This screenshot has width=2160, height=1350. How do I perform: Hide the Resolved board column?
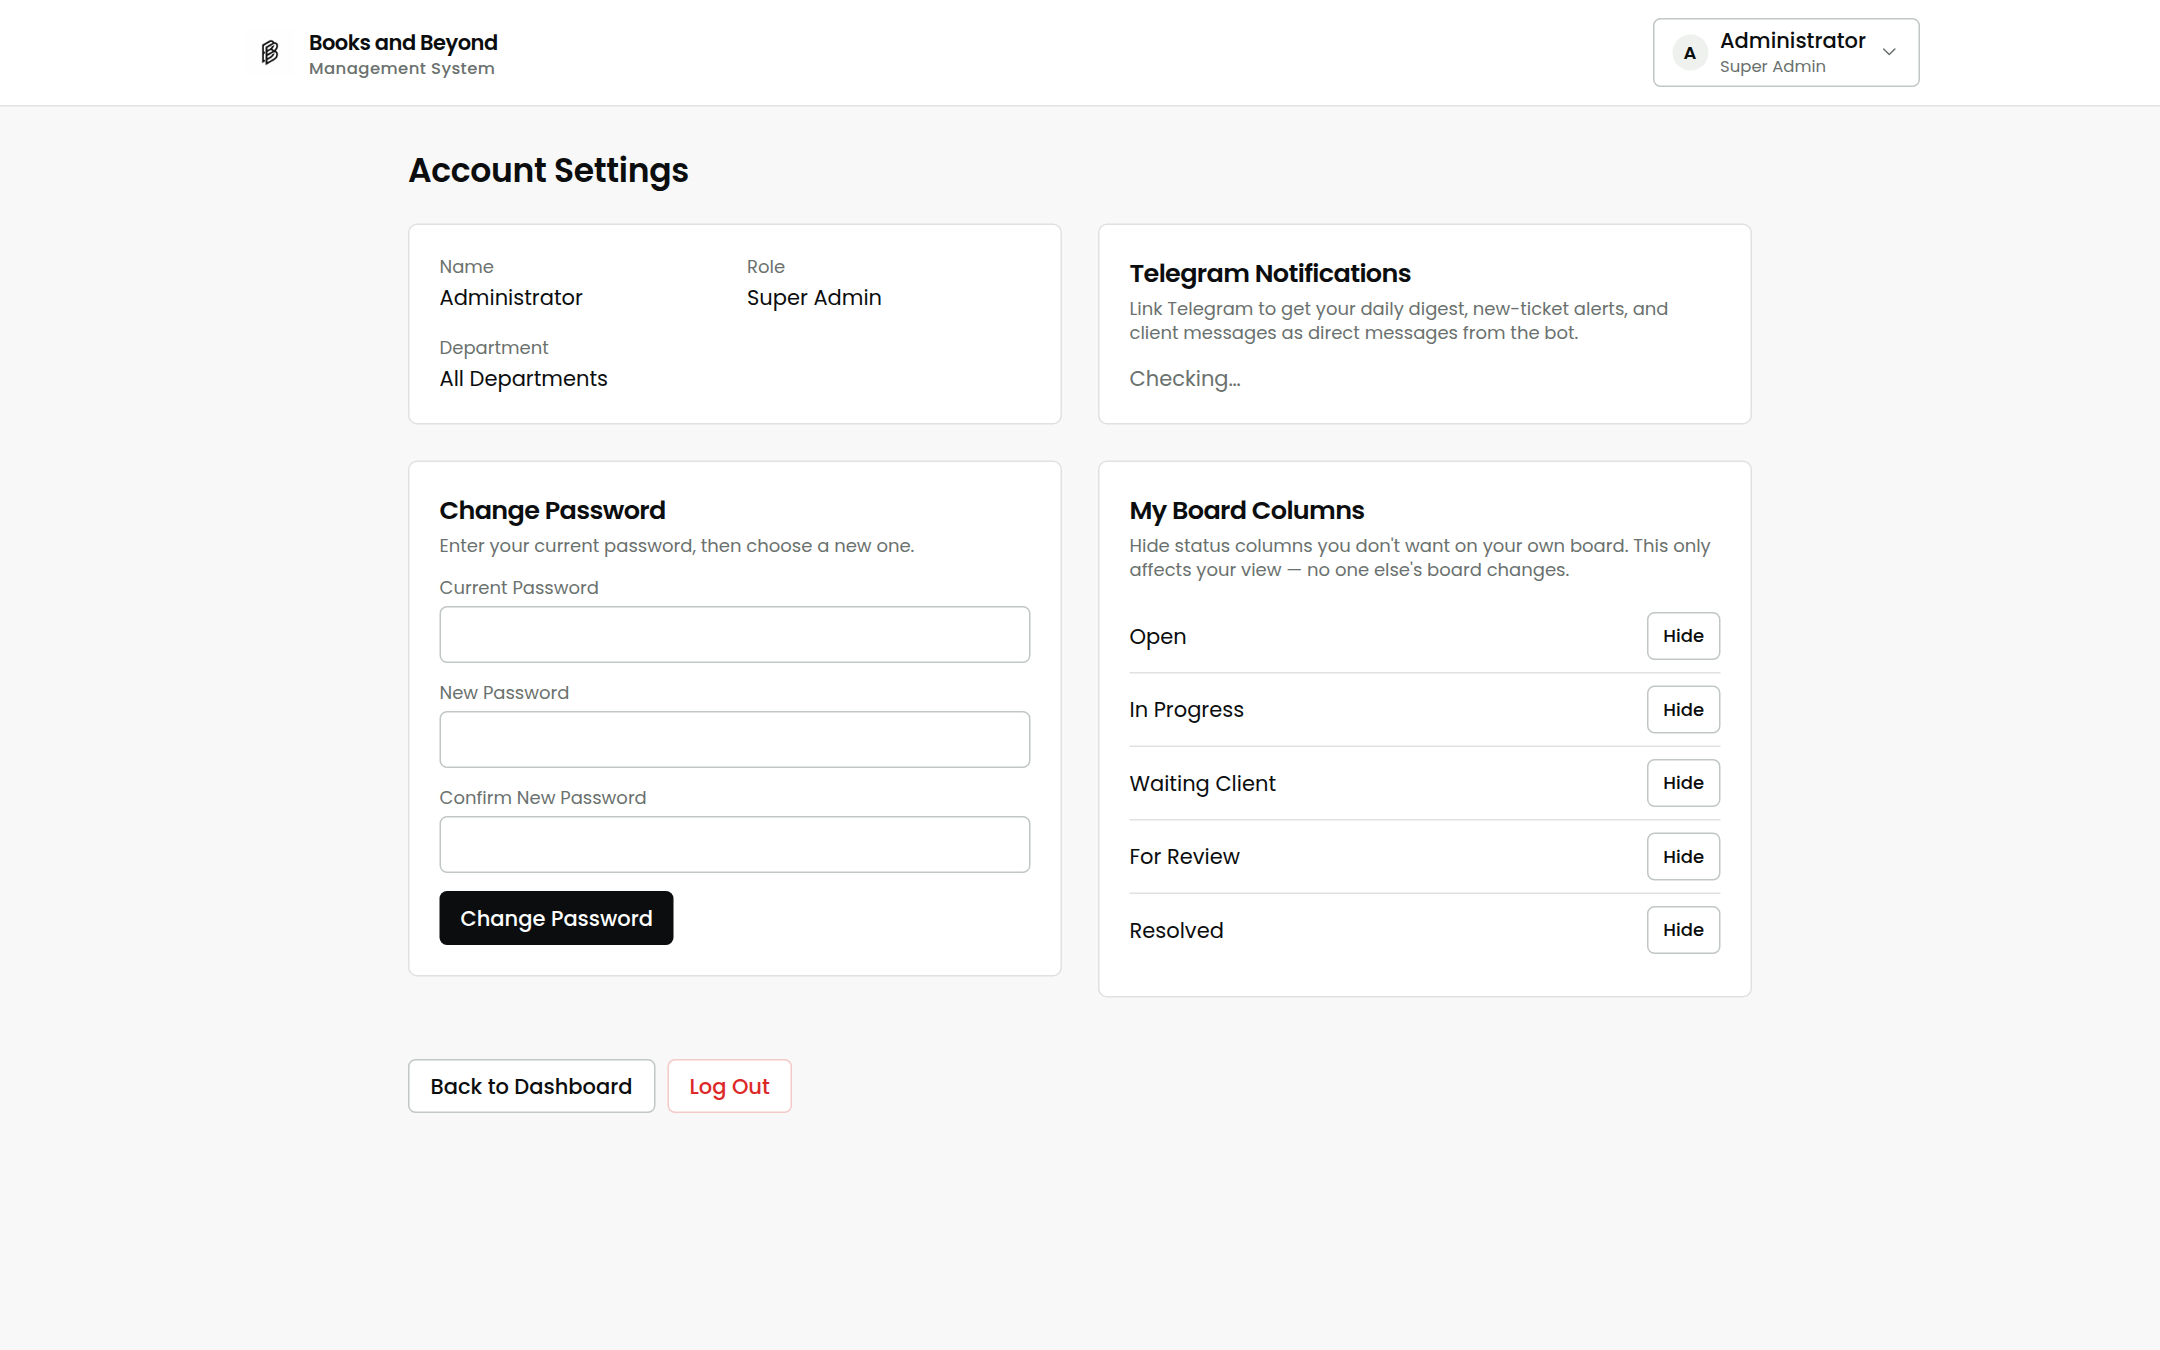pos(1683,930)
